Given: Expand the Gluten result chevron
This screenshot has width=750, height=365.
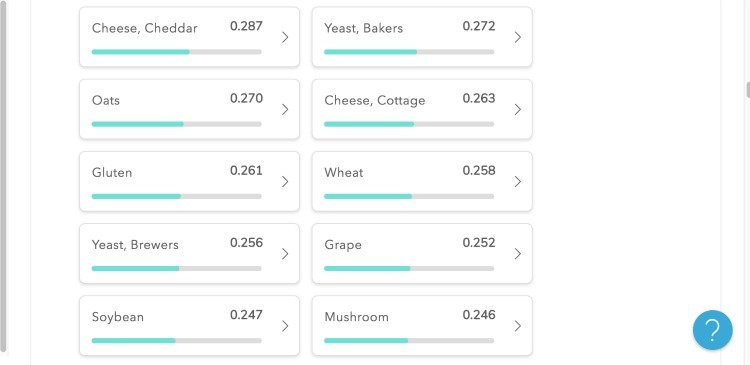Looking at the screenshot, I should 285,182.
